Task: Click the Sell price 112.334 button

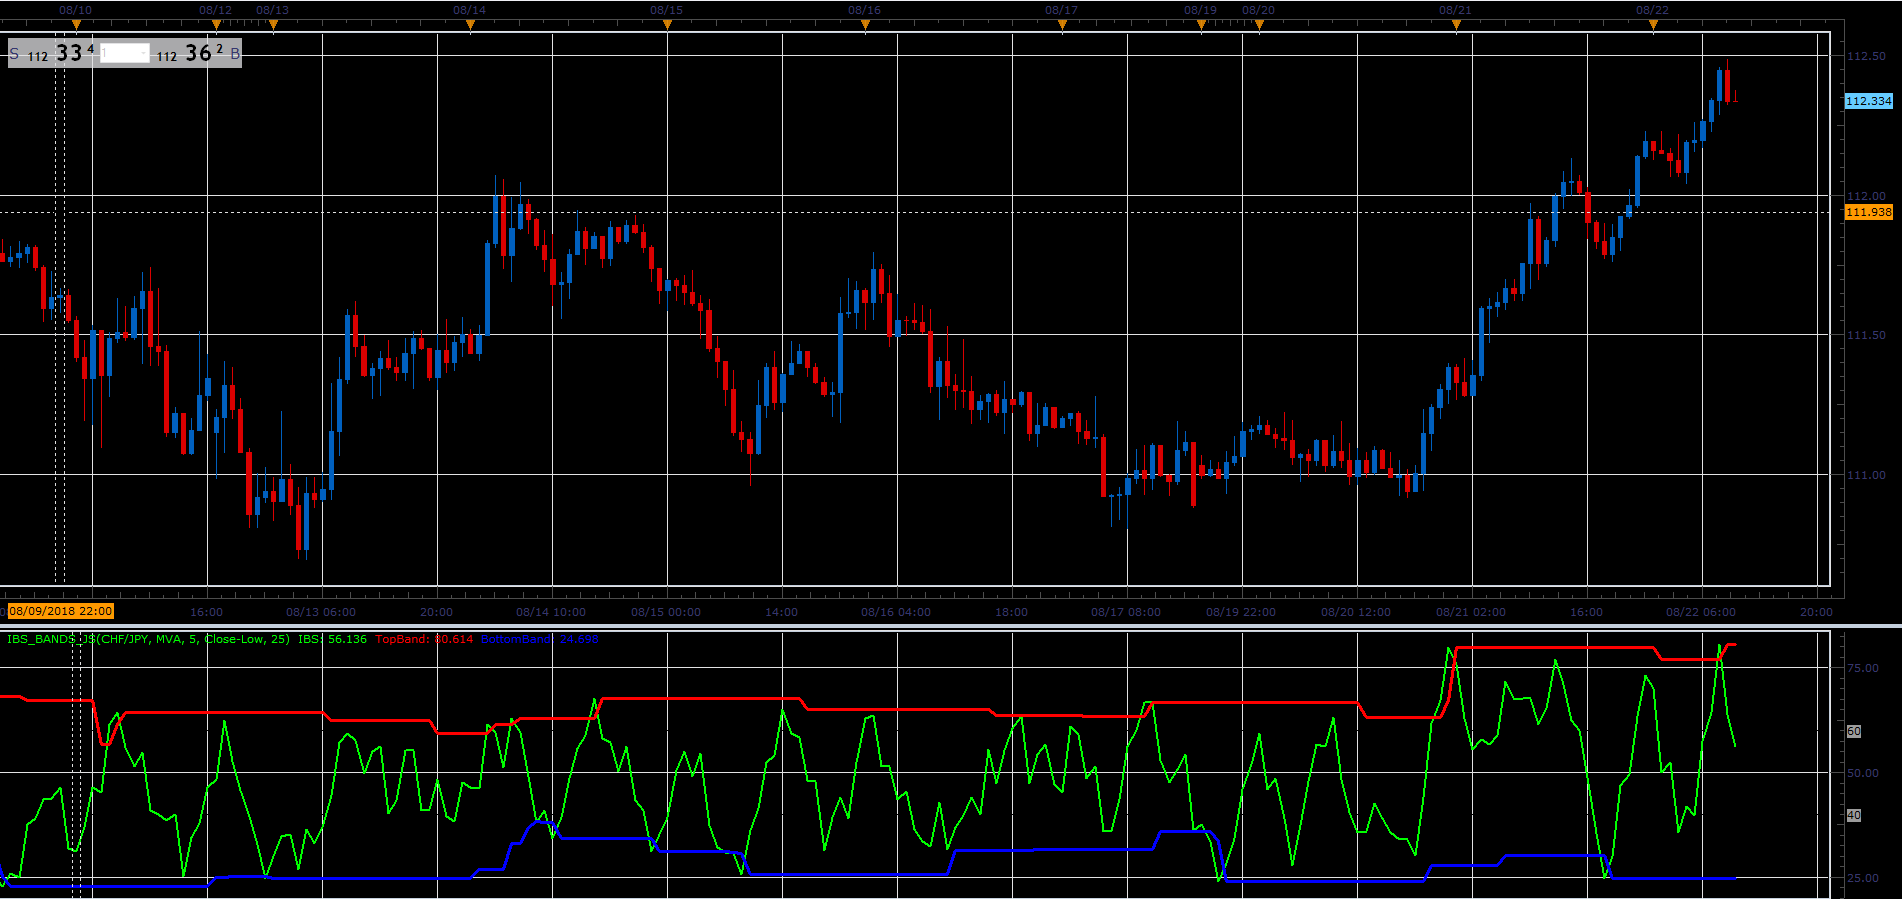Action: pyautogui.click(x=55, y=54)
